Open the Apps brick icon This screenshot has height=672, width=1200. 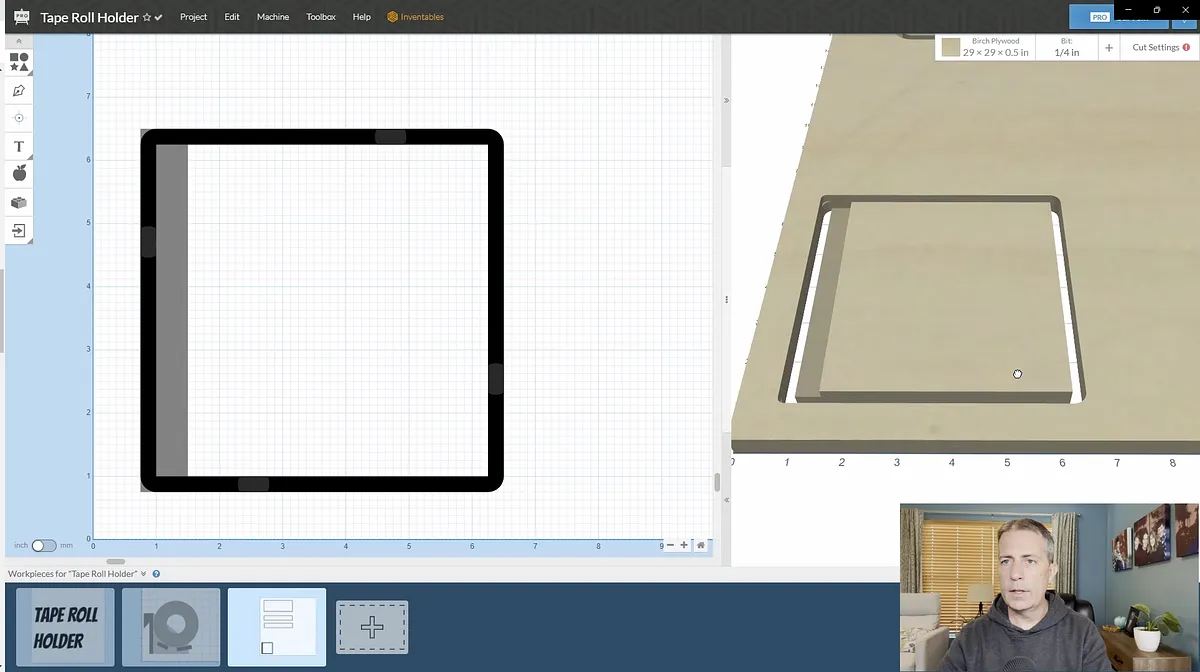click(x=18, y=202)
